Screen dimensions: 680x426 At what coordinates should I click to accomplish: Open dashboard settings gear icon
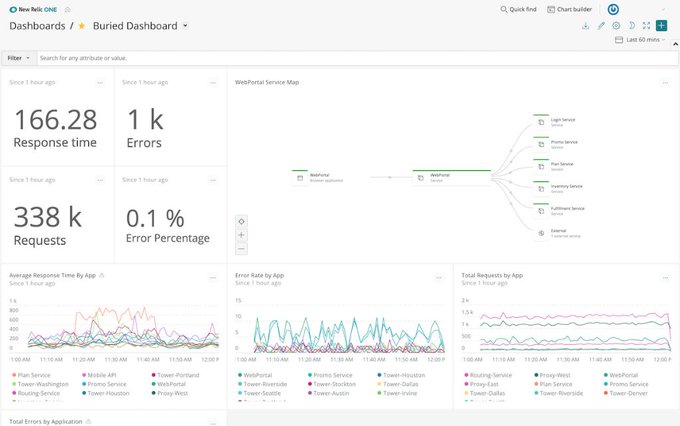(x=616, y=26)
